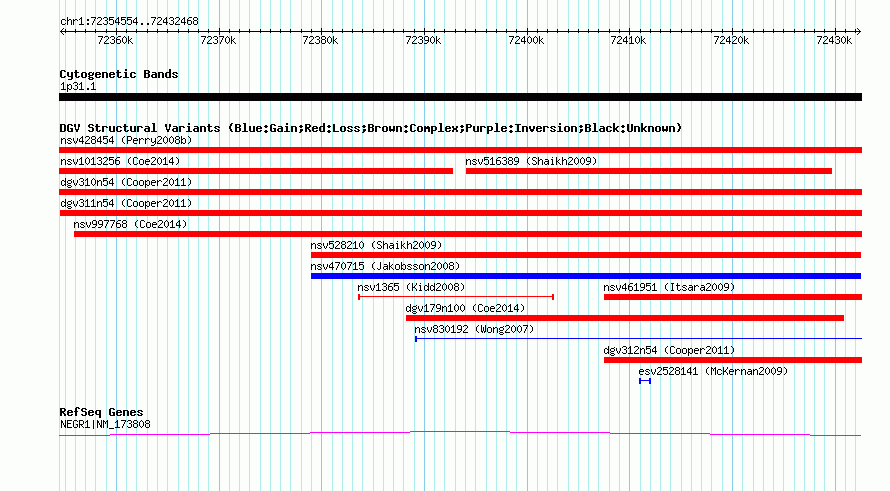
Task: Click the 72390k position on the ruler
Action: [x=423, y=40]
